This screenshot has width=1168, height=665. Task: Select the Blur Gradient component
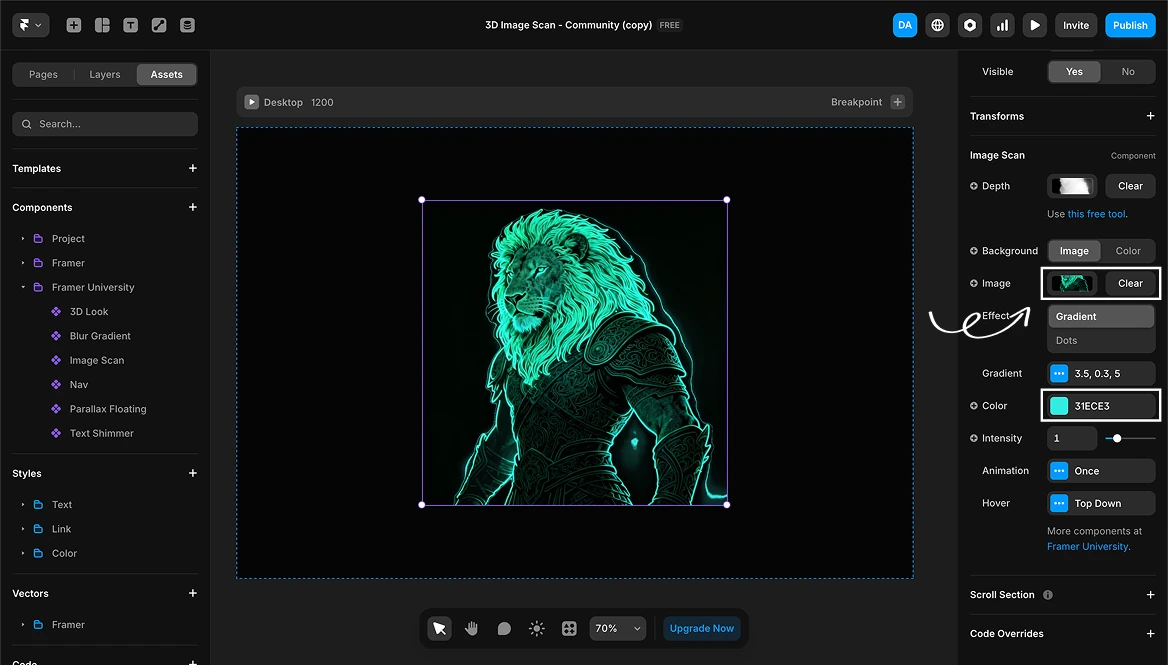point(100,336)
